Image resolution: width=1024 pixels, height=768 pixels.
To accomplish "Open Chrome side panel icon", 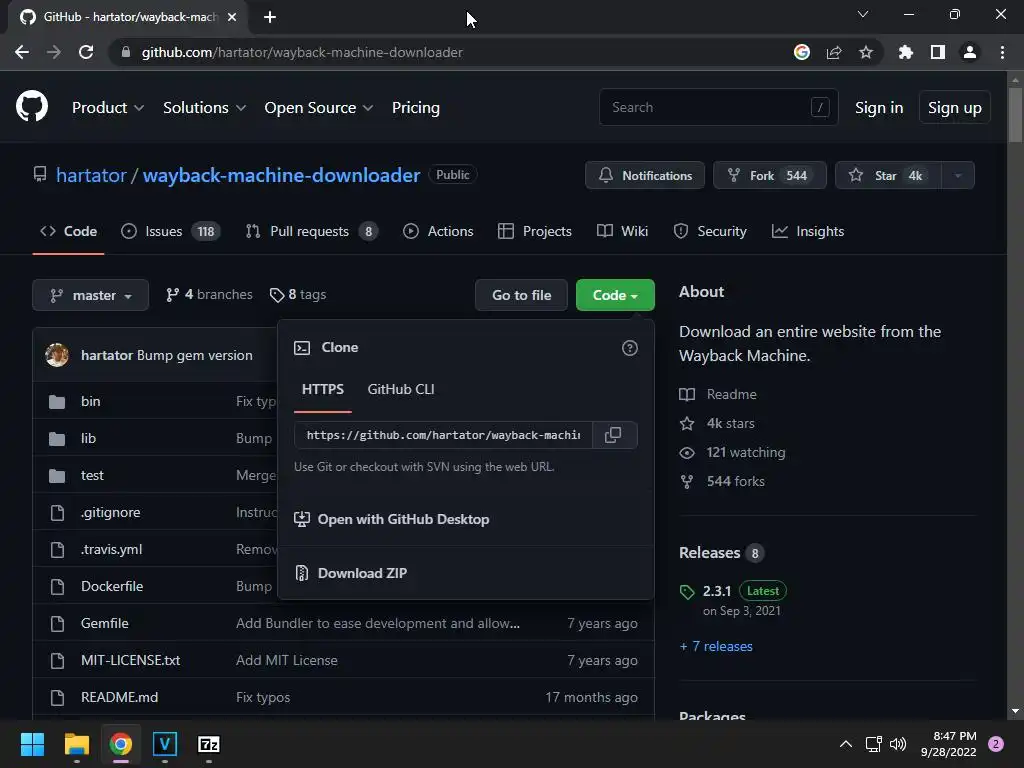I will (938, 52).
